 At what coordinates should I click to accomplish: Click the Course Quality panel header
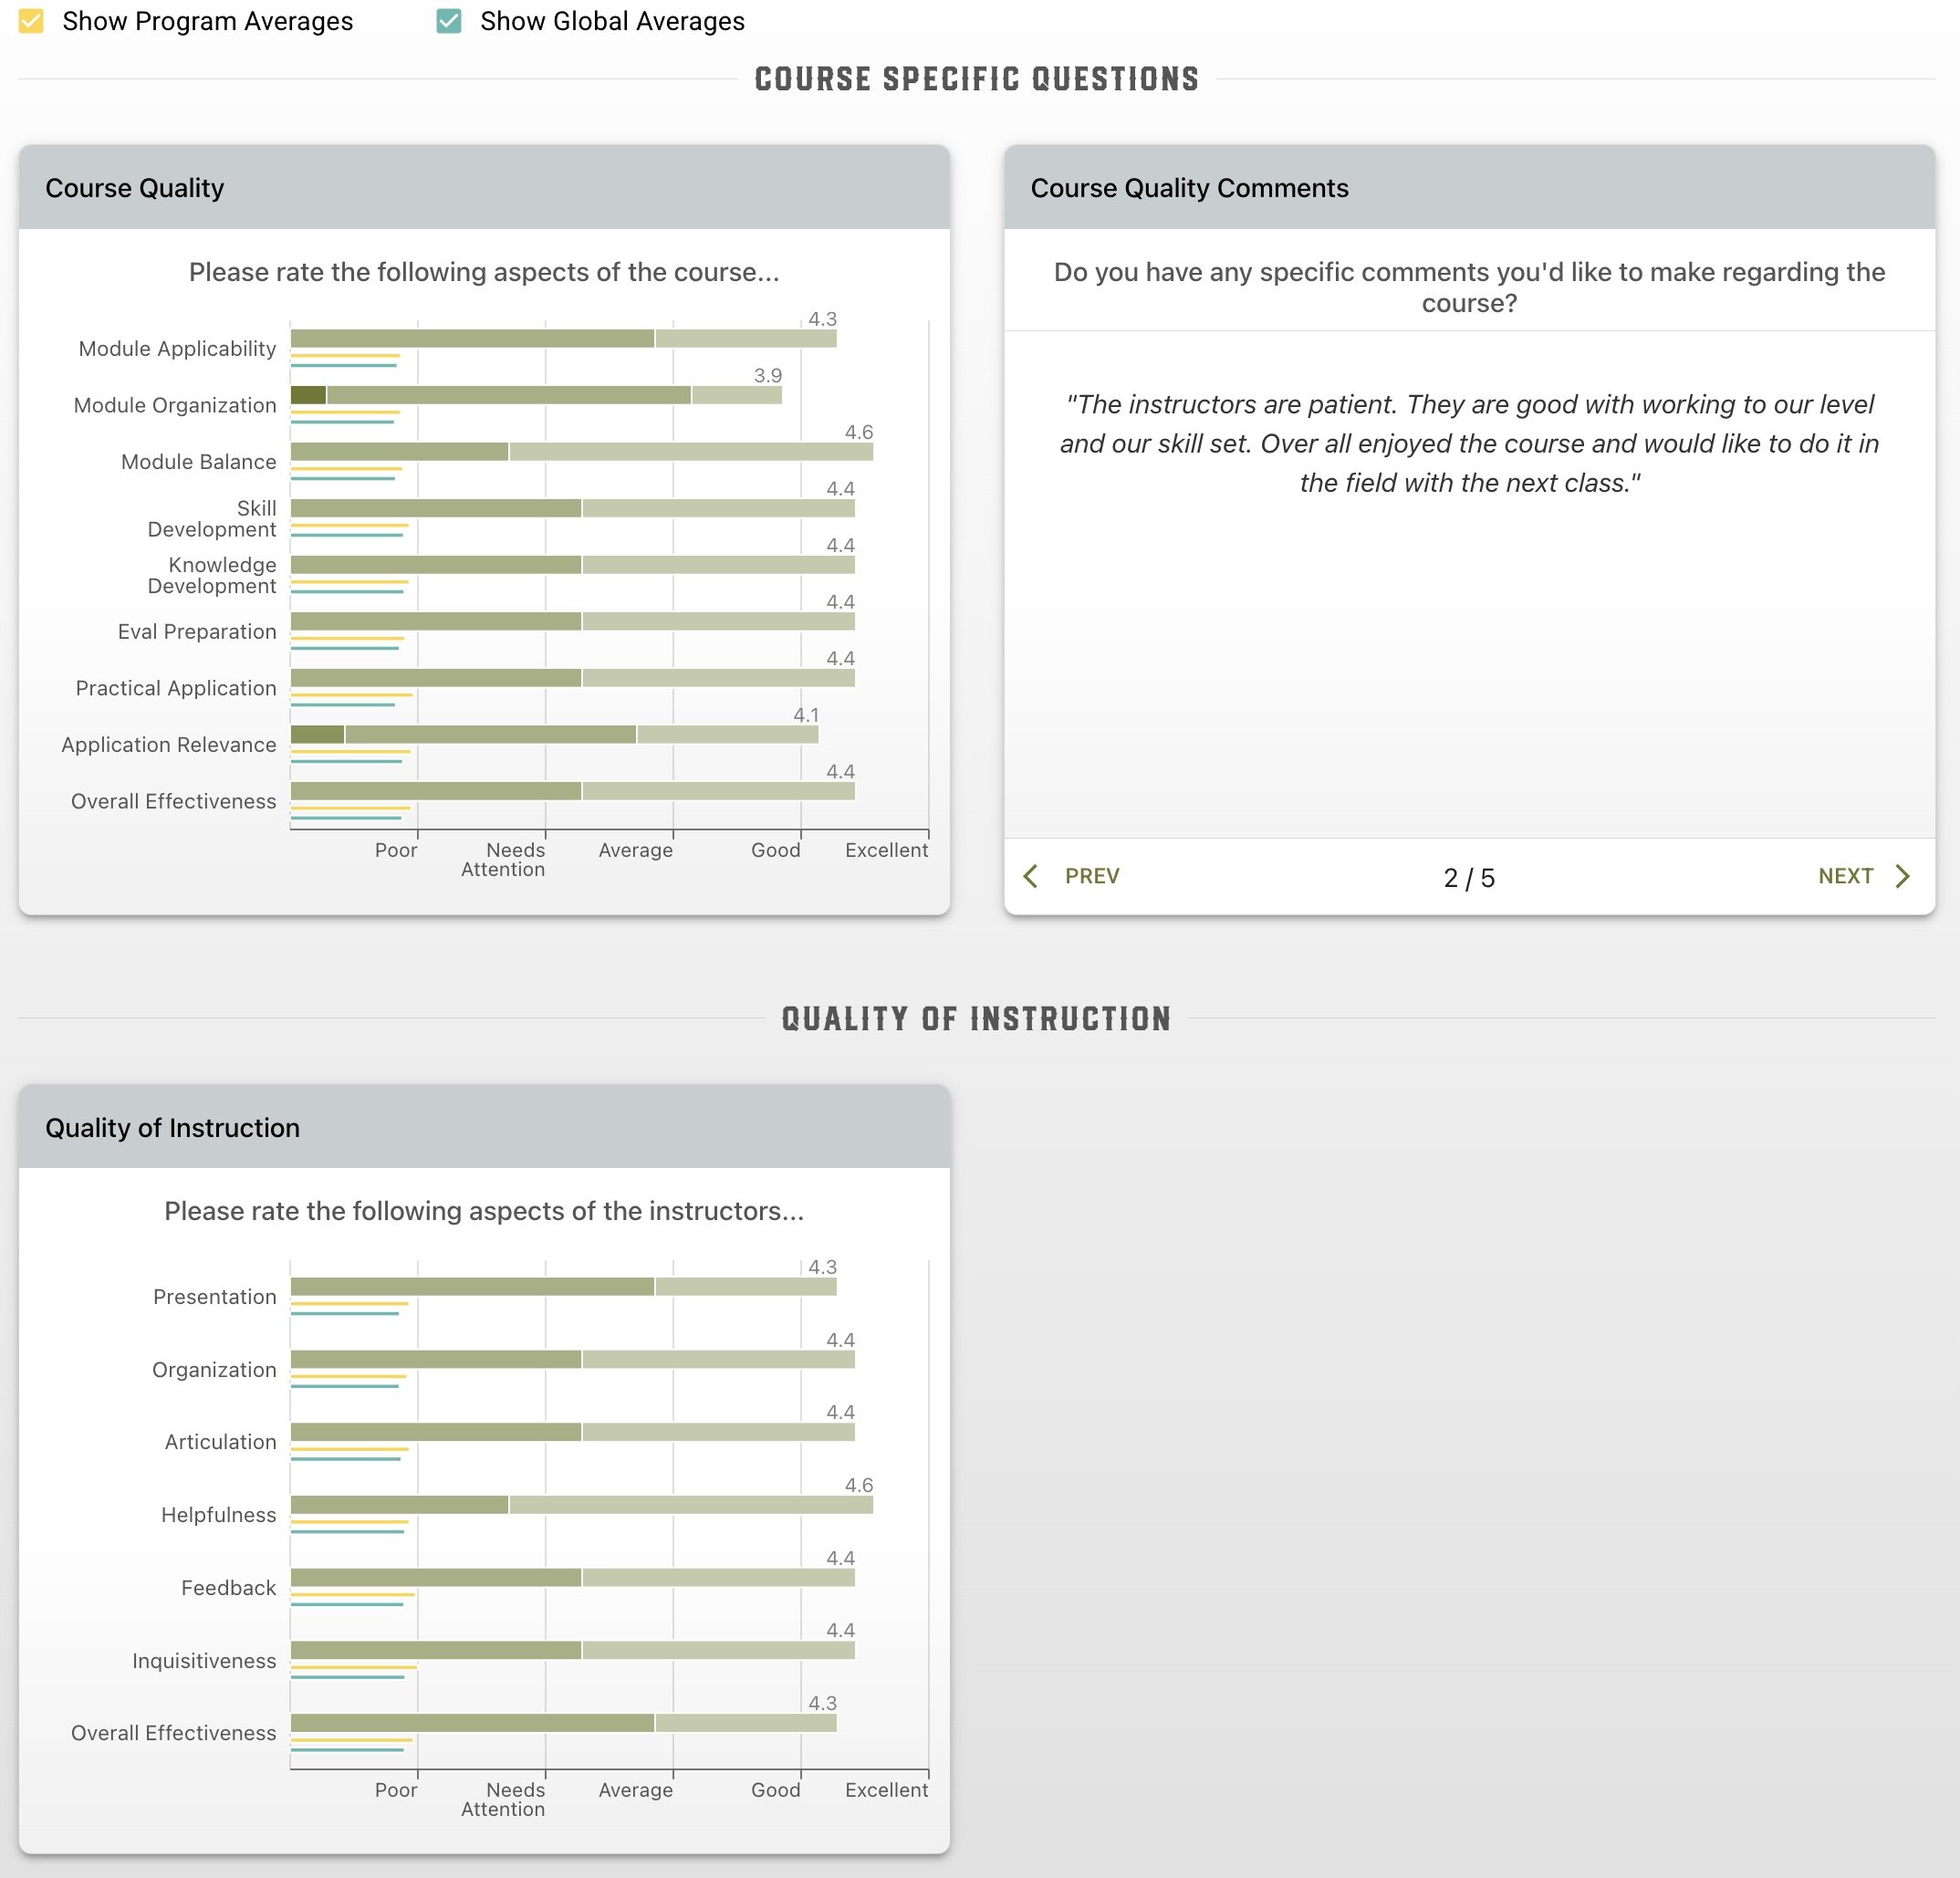(484, 188)
